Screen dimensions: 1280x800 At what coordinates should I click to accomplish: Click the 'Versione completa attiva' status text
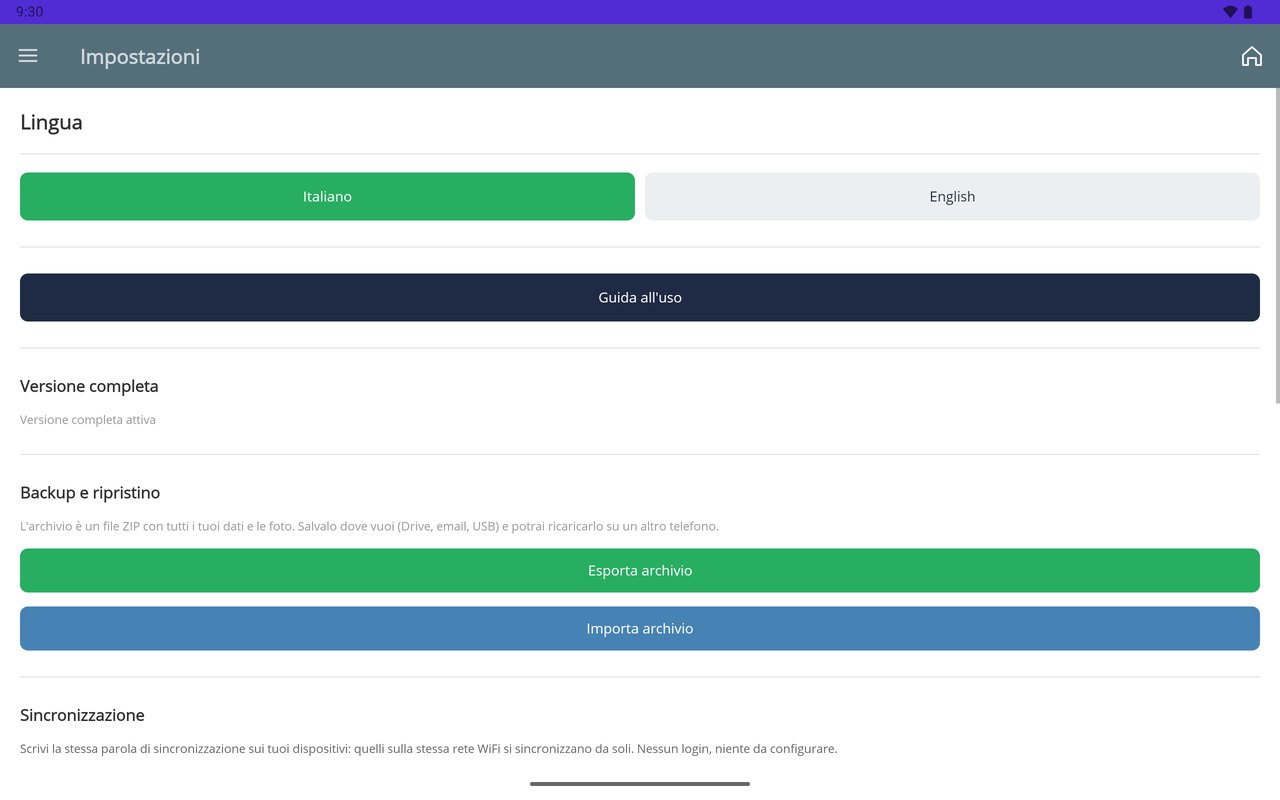tap(88, 420)
